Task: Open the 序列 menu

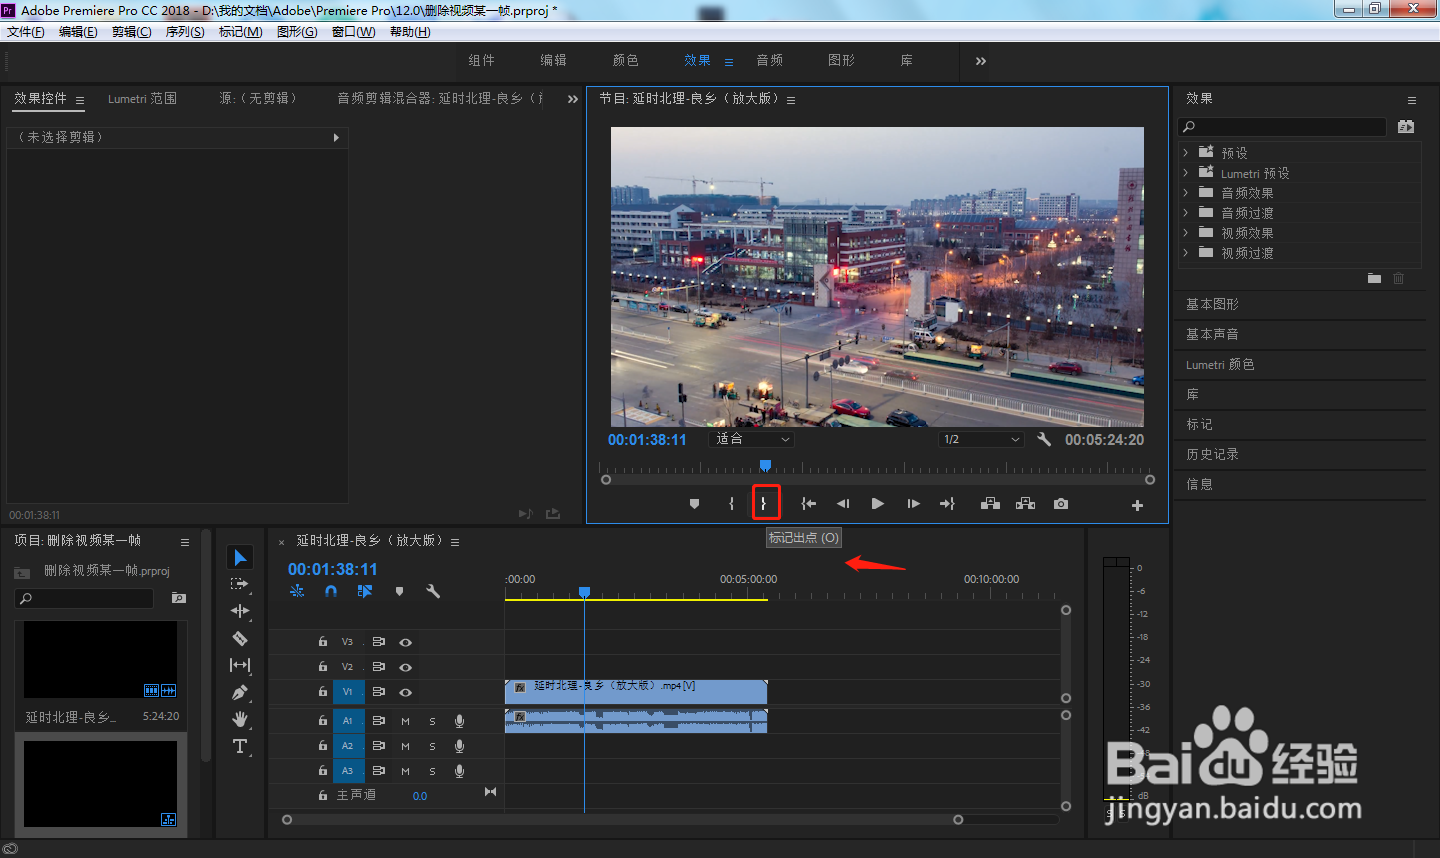Action: point(185,32)
